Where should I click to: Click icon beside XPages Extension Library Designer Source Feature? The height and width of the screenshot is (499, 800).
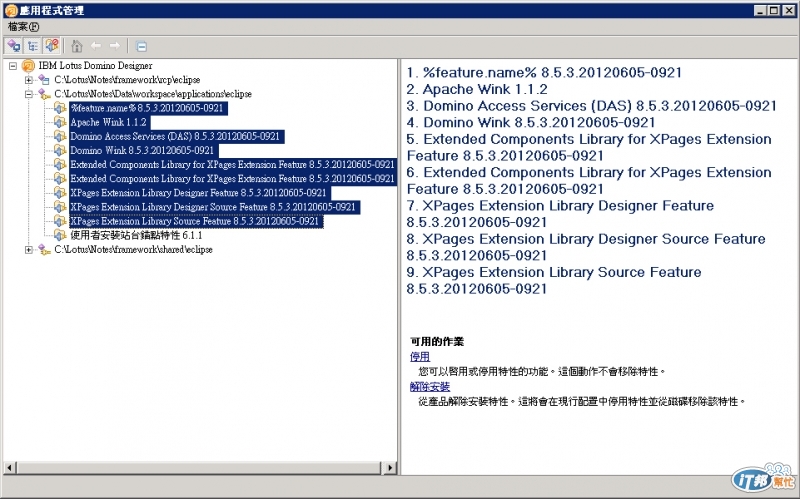click(x=60, y=207)
